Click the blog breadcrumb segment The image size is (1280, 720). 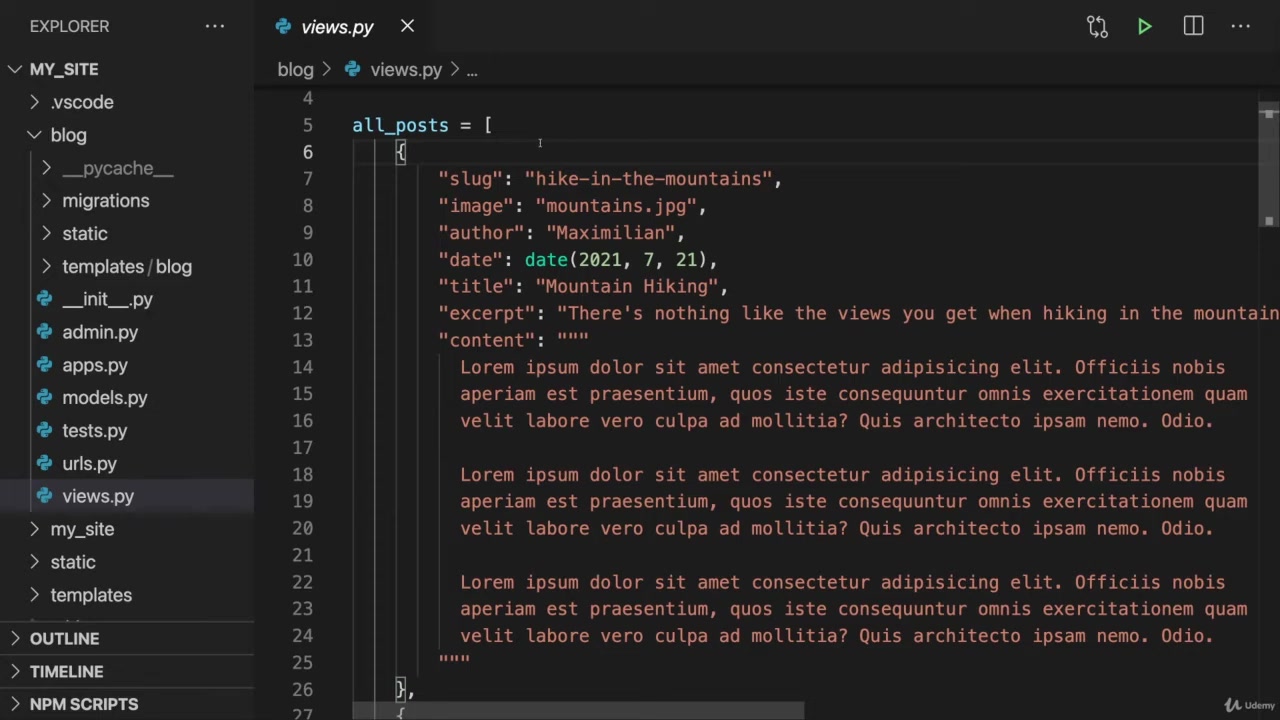[295, 70]
